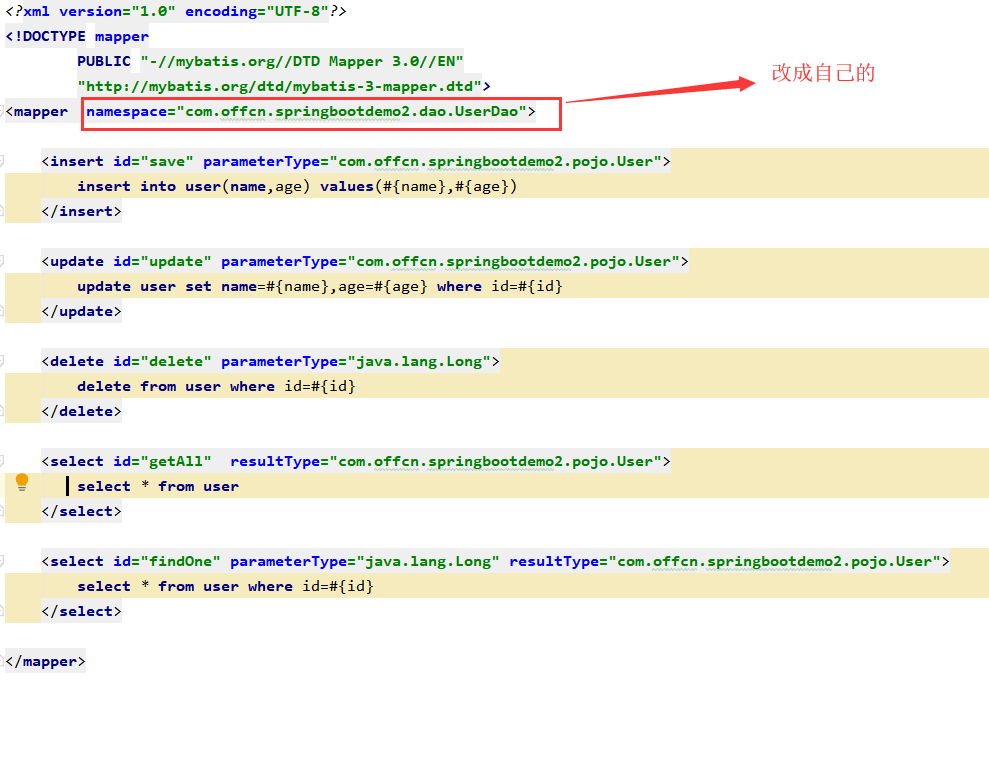This screenshot has height=757, width=989.
Task: Click parameterType in the insert save tag
Action: point(432,161)
